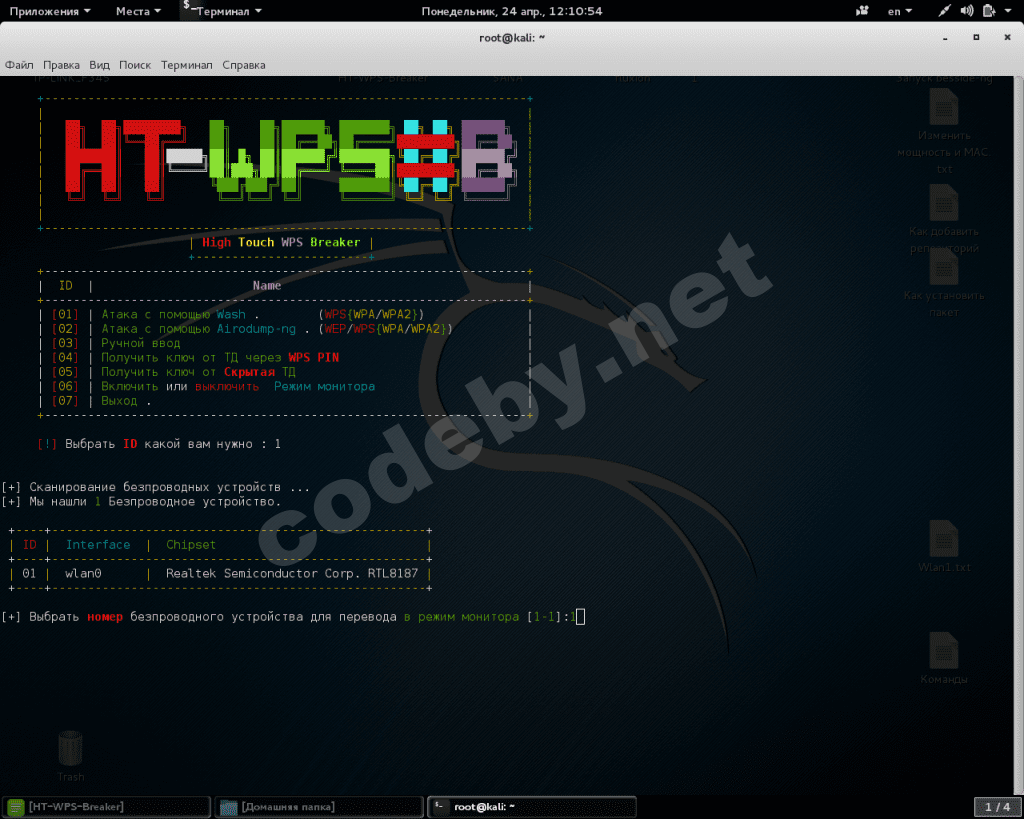Click the date and time clock
The height and width of the screenshot is (819, 1024).
512,10
